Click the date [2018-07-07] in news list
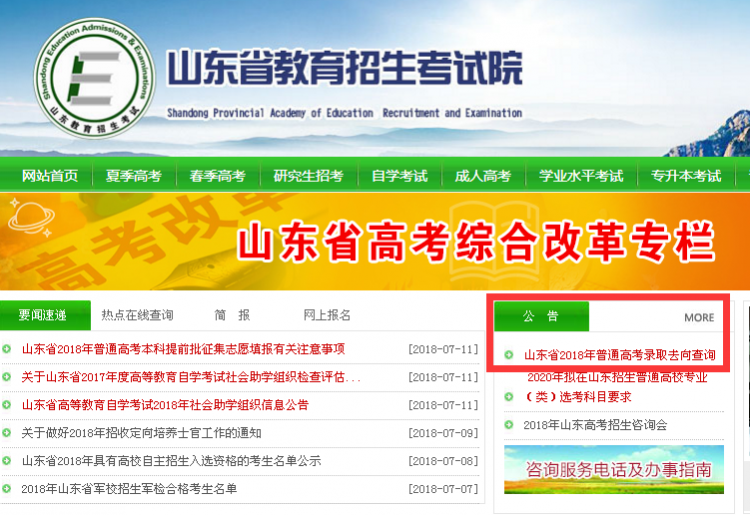Screen dimensions: 750x515 443,489
